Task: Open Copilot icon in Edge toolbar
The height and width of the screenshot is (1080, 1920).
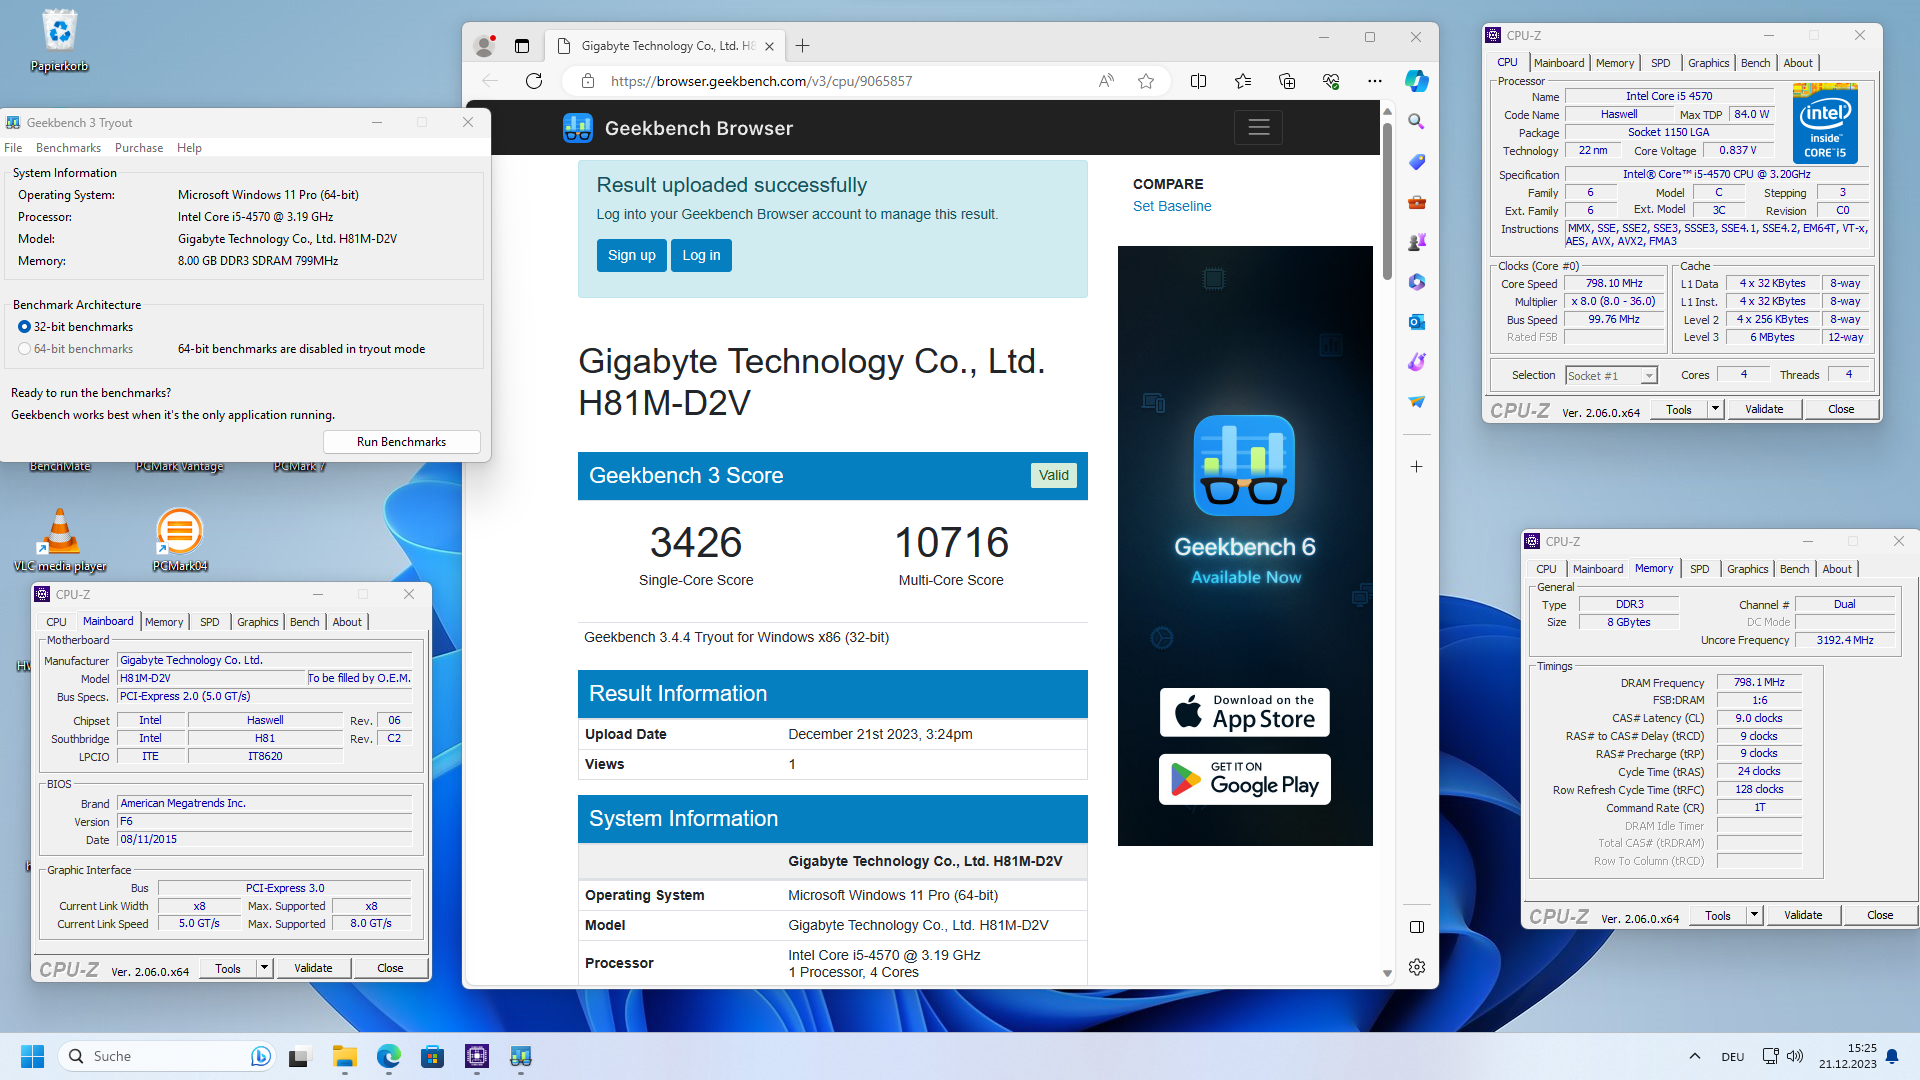Action: pos(1416,81)
